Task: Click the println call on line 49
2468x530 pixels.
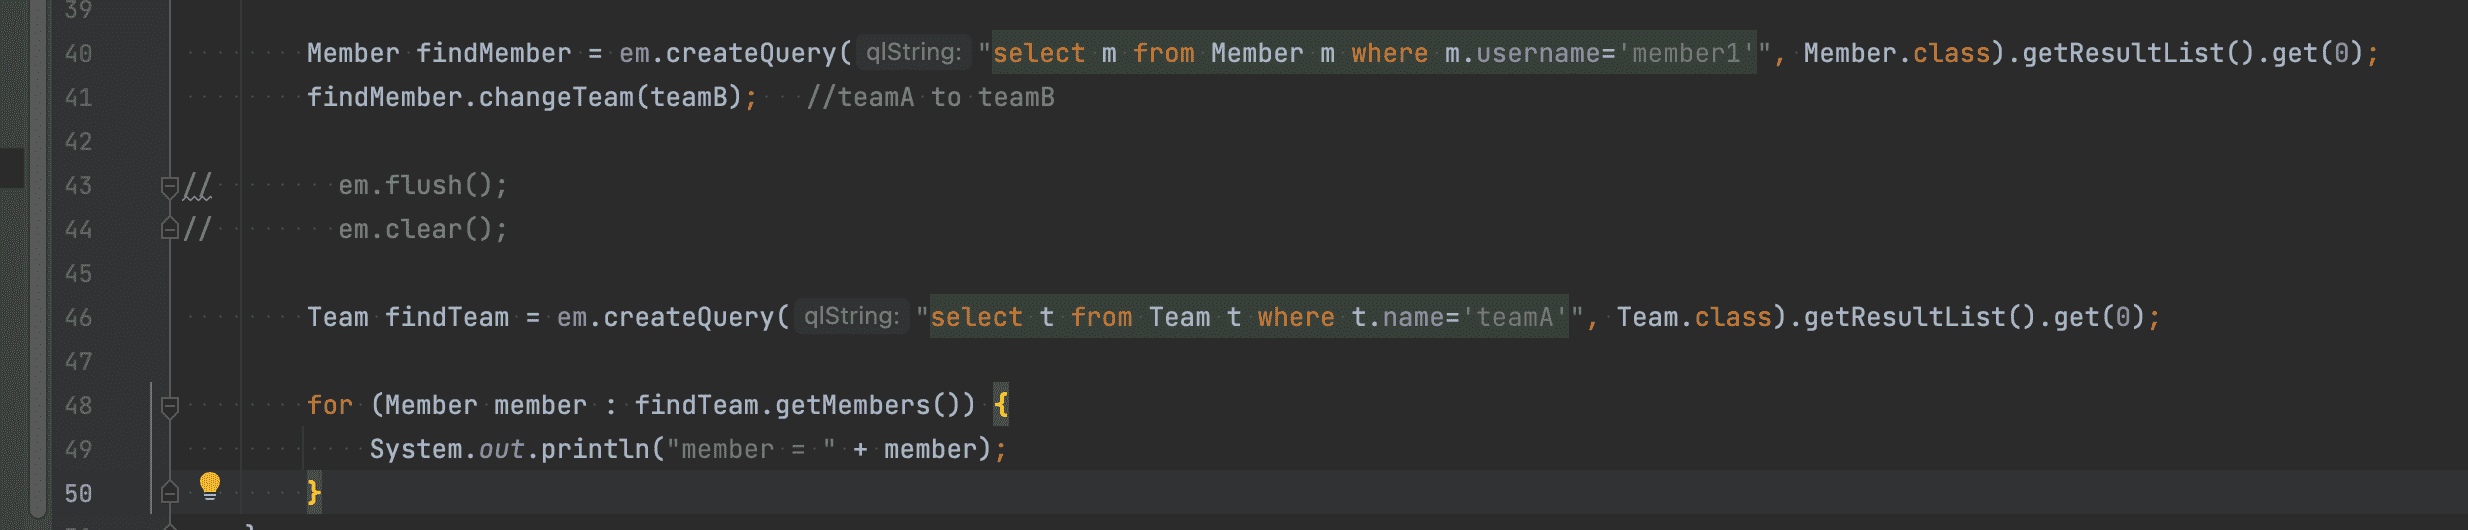Action: (x=595, y=449)
